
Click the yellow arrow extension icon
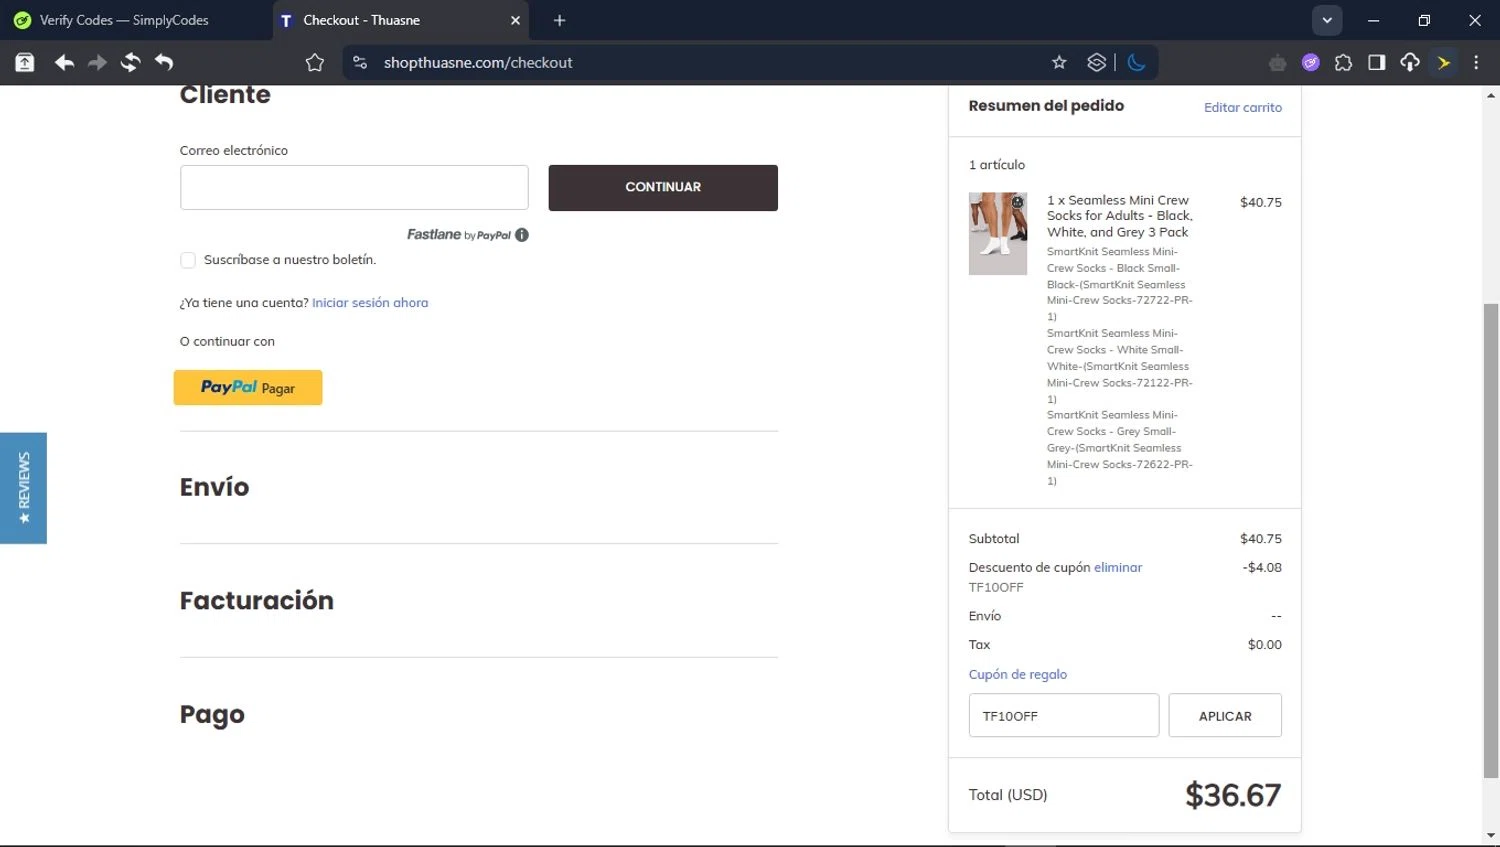[x=1444, y=62]
